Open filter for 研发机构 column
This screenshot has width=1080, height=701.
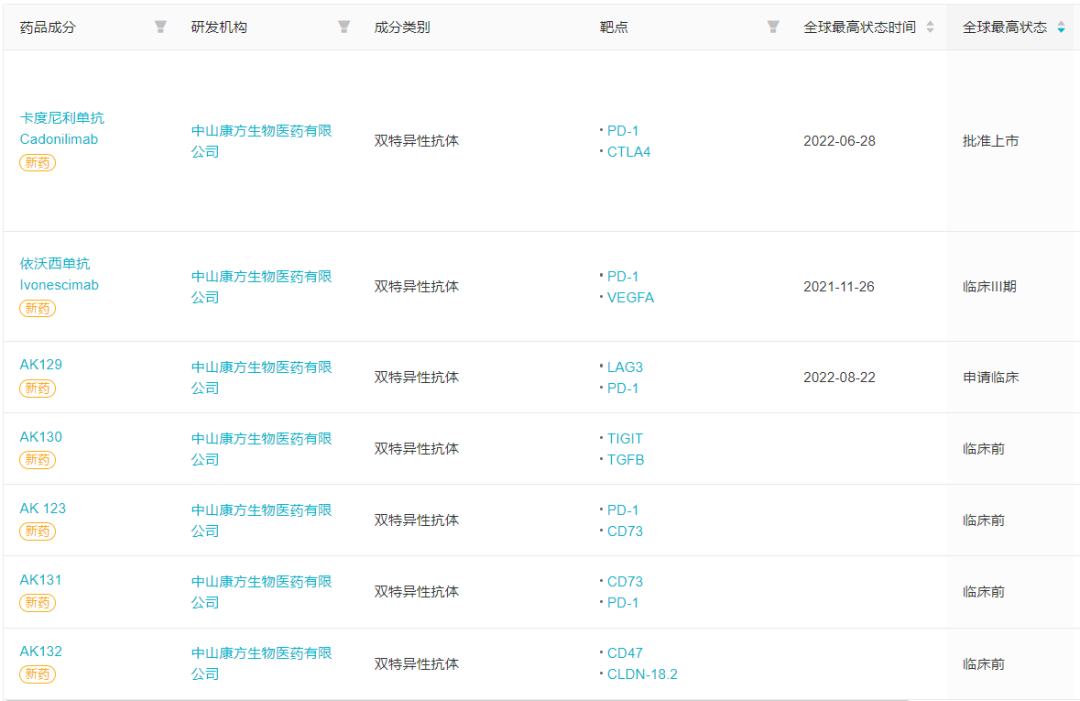pos(344,27)
